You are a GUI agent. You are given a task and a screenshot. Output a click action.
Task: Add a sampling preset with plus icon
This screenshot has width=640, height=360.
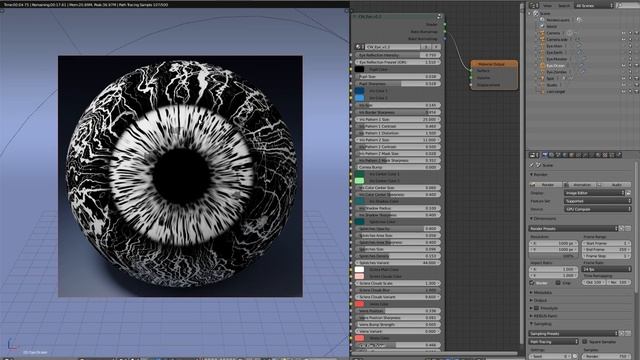[x=621, y=333]
